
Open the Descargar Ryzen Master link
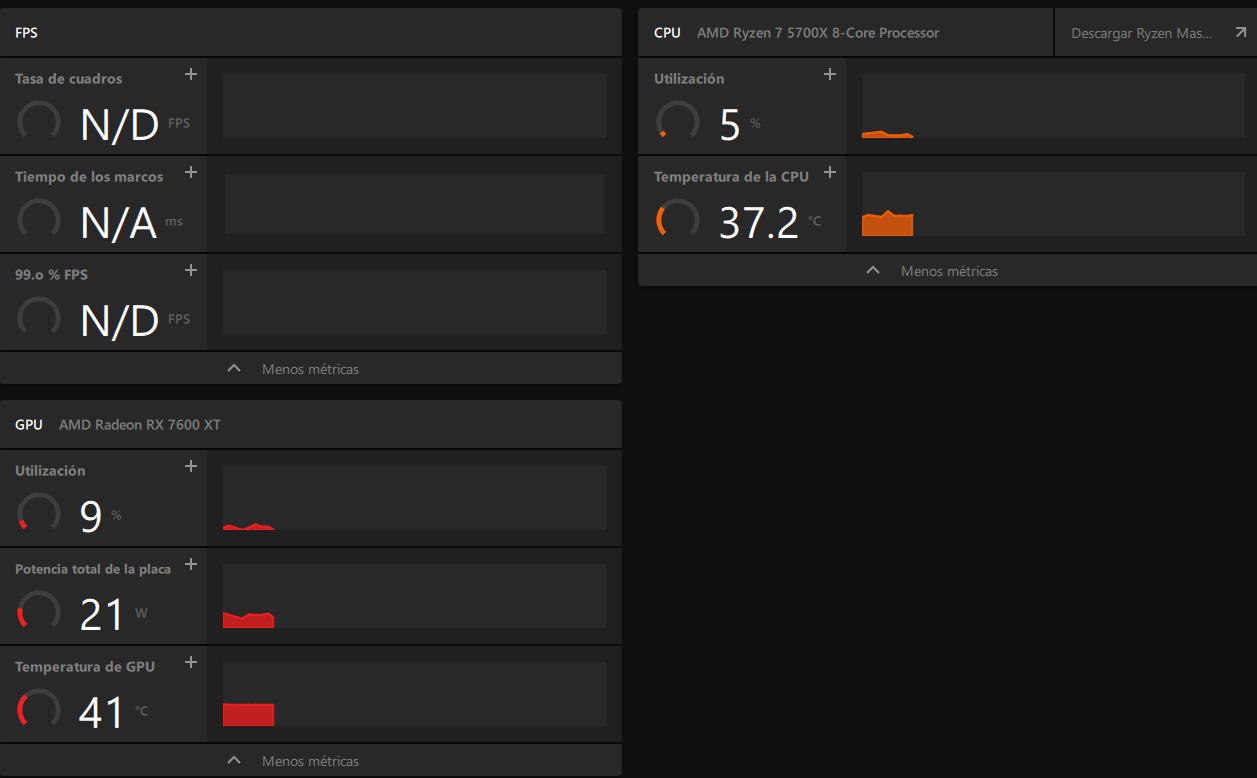coord(1140,33)
